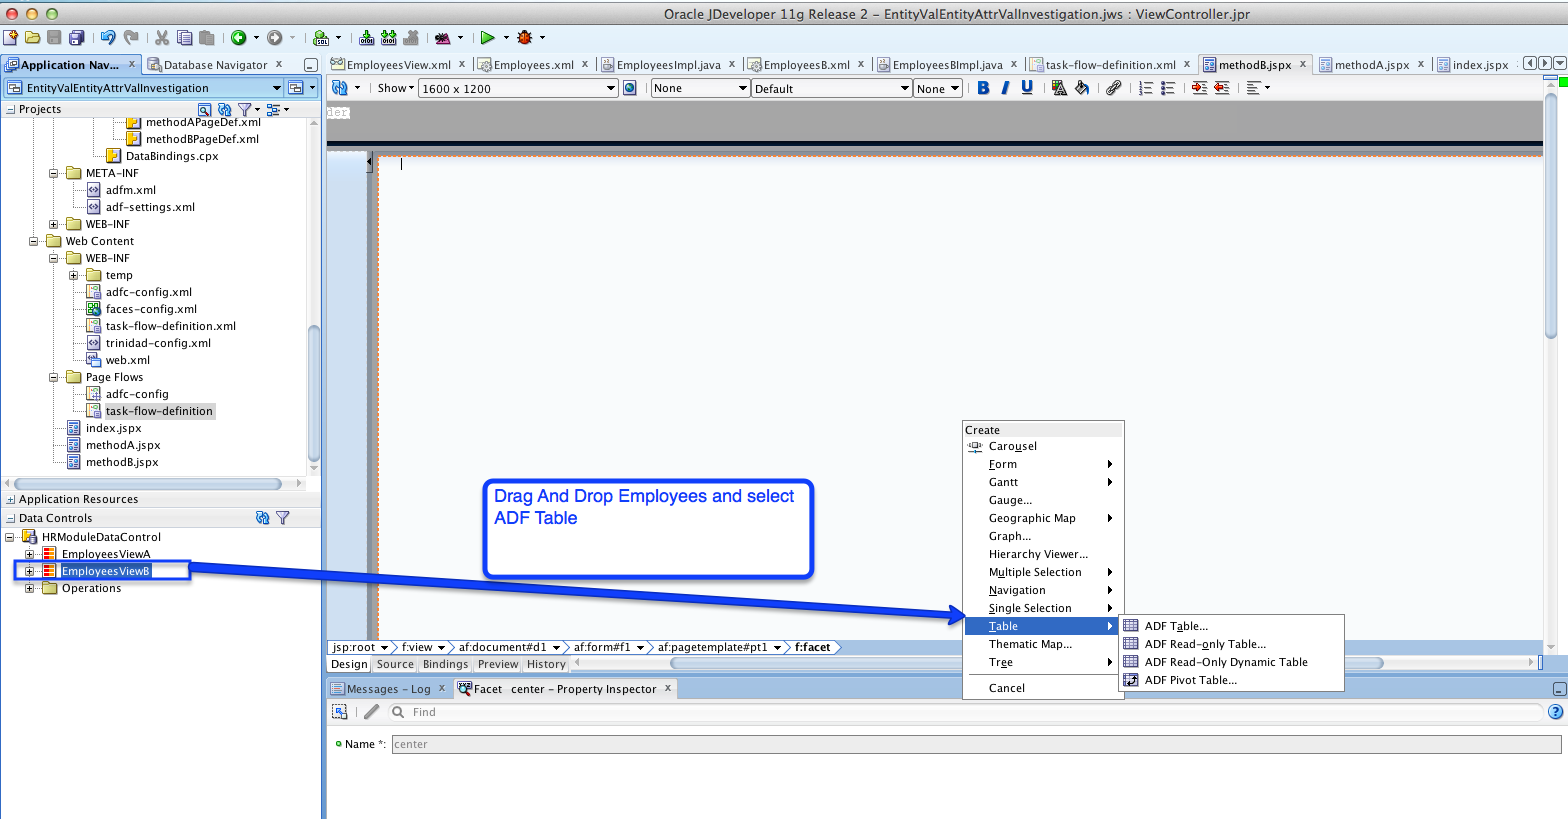Click the Carousel entry in Create menu
This screenshot has height=819, width=1568.
click(x=1043, y=446)
